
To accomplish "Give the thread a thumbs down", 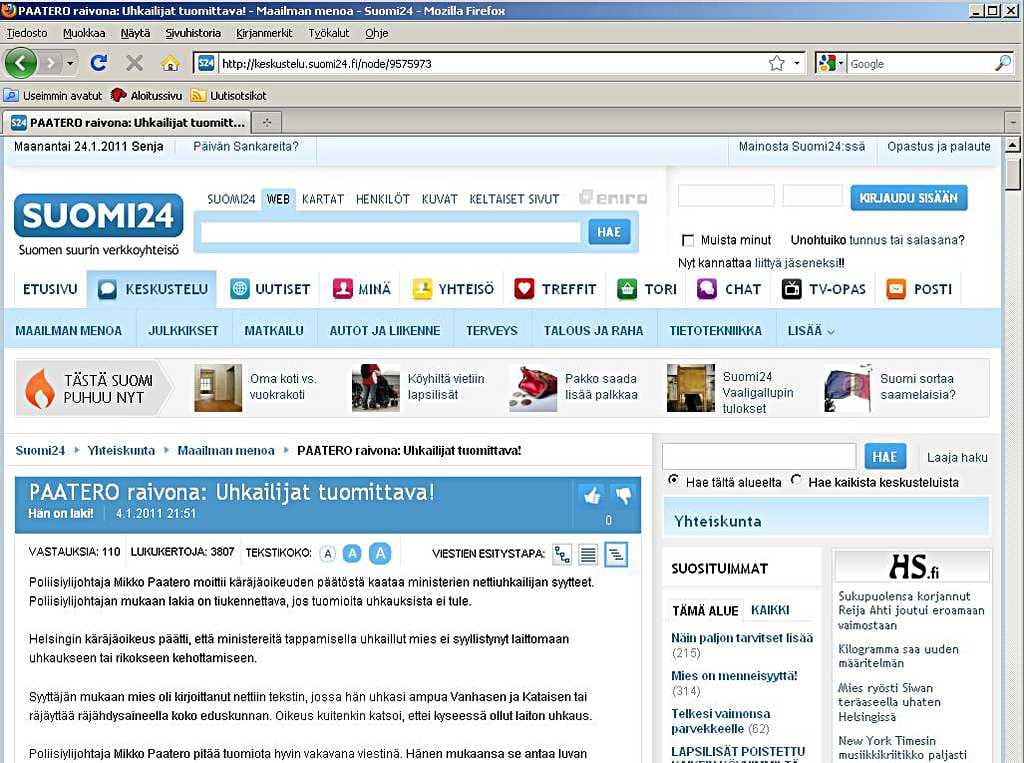I will tap(624, 496).
